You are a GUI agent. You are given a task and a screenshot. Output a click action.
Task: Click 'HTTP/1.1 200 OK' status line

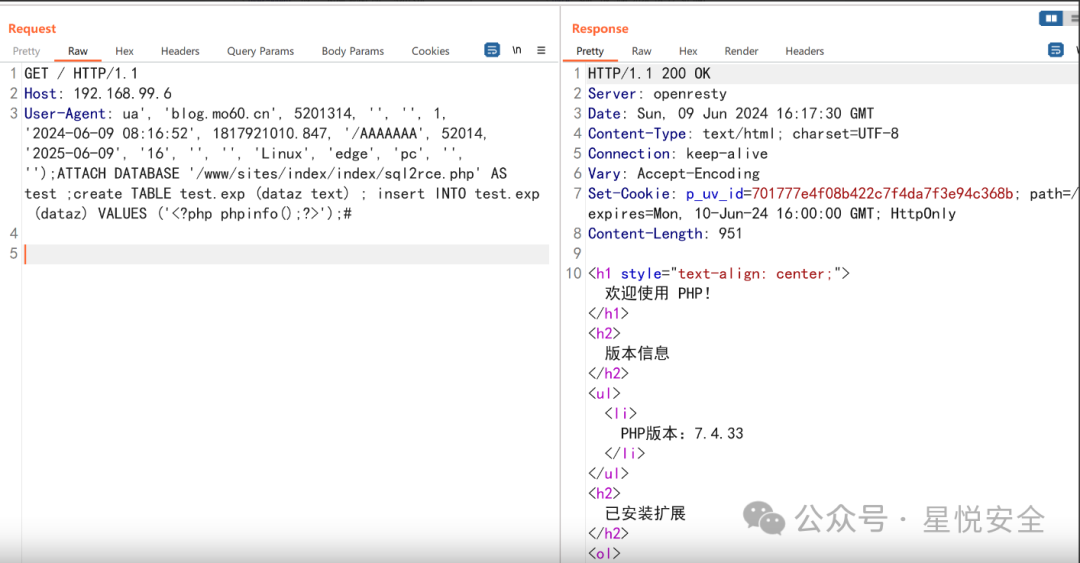point(649,73)
